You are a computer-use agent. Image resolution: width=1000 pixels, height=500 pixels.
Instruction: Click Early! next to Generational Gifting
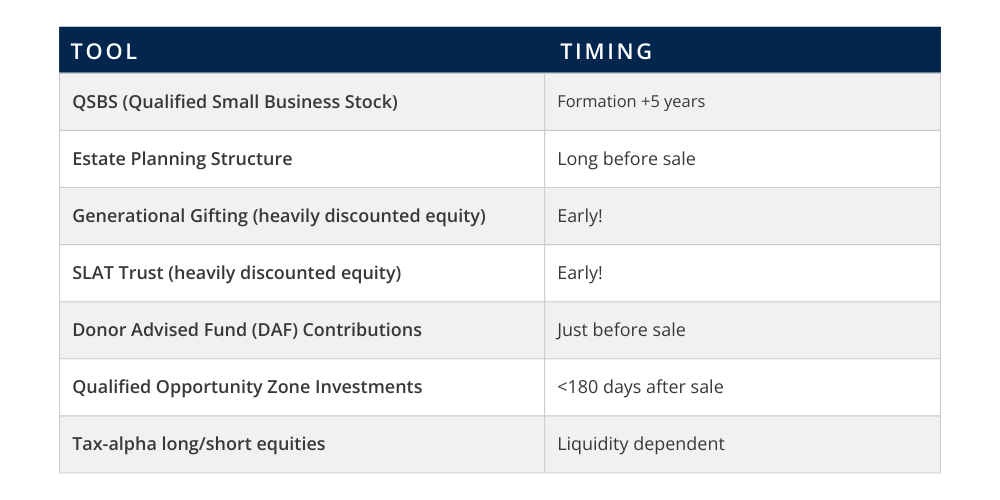(580, 216)
